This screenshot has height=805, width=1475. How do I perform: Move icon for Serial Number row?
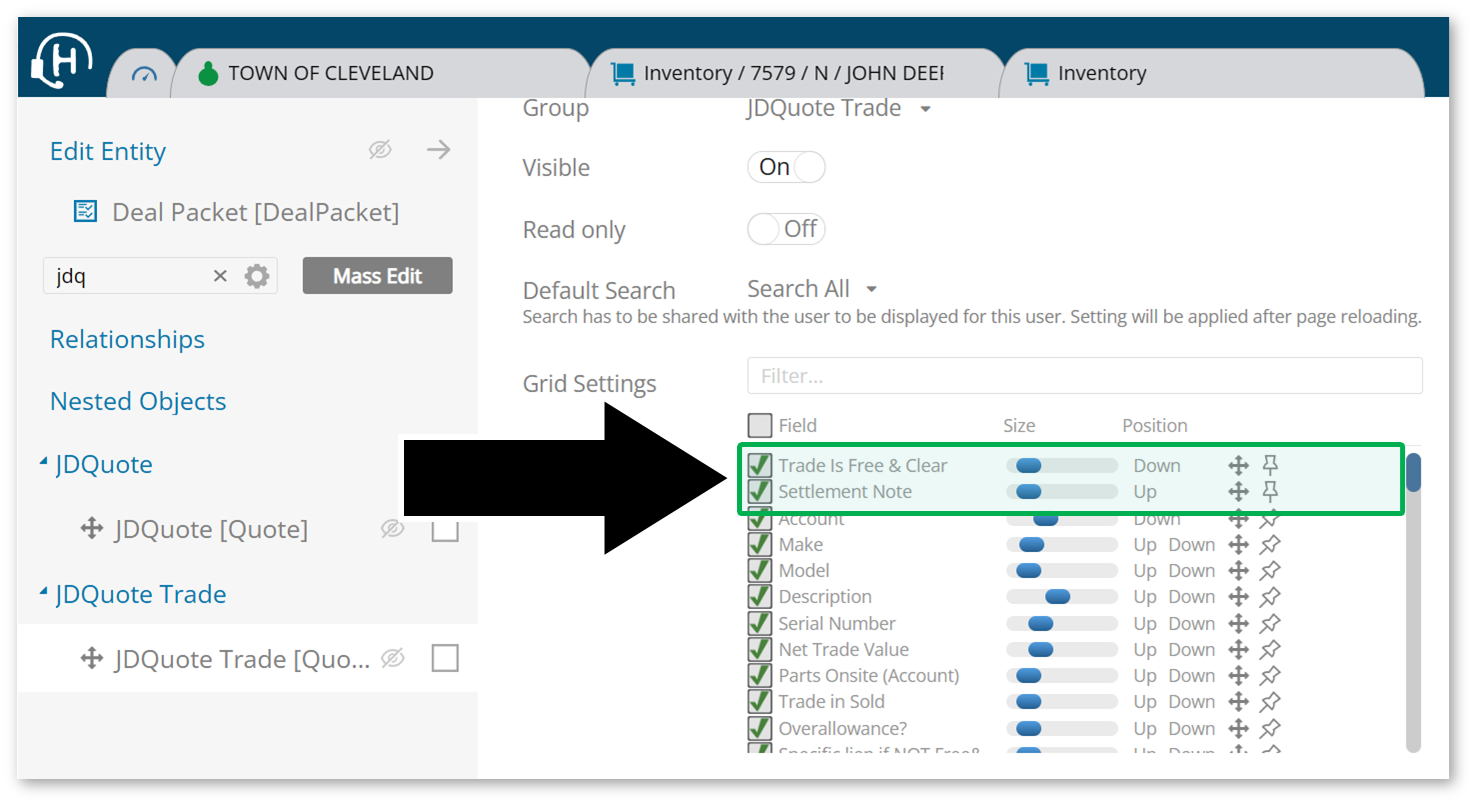pos(1238,623)
